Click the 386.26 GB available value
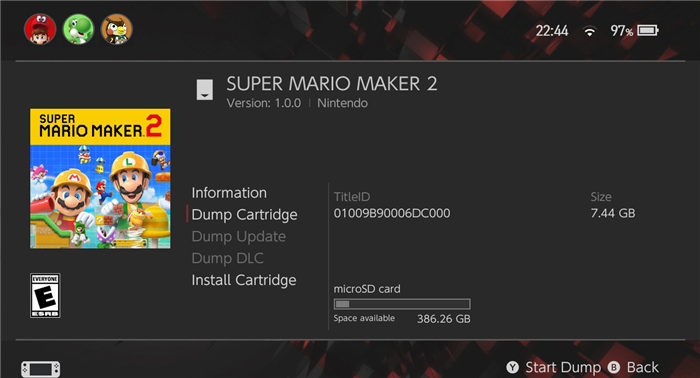Viewport: 700px width, 378px height. [x=444, y=319]
